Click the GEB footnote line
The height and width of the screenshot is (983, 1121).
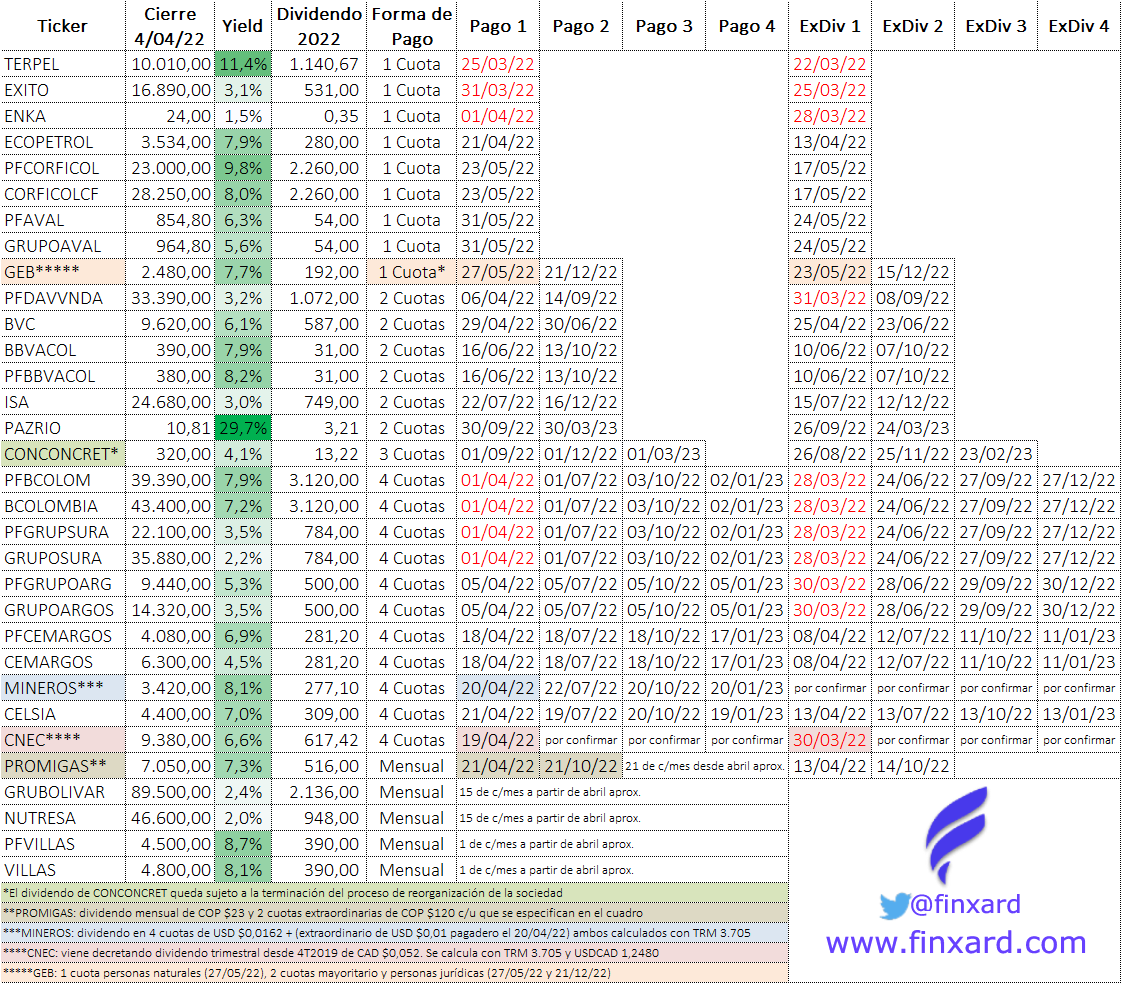[x=395, y=973]
